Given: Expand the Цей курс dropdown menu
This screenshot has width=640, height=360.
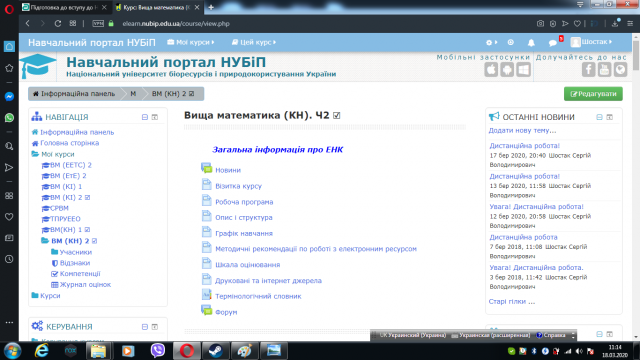Looking at the screenshot, I should [254, 42].
